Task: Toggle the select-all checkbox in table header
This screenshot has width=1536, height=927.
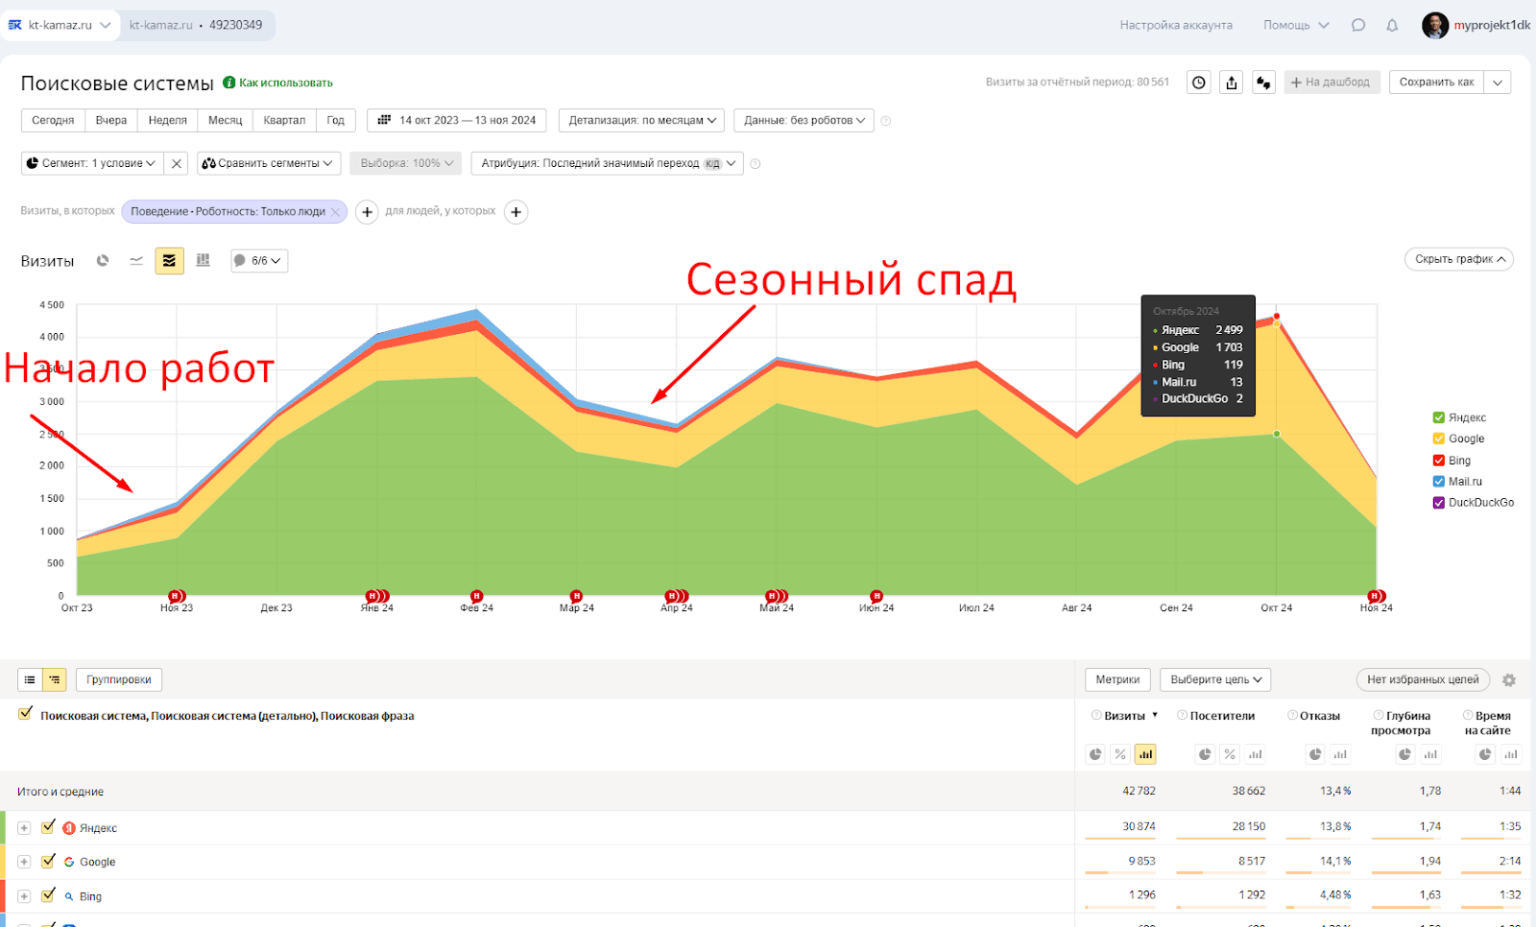Action: coord(26,714)
